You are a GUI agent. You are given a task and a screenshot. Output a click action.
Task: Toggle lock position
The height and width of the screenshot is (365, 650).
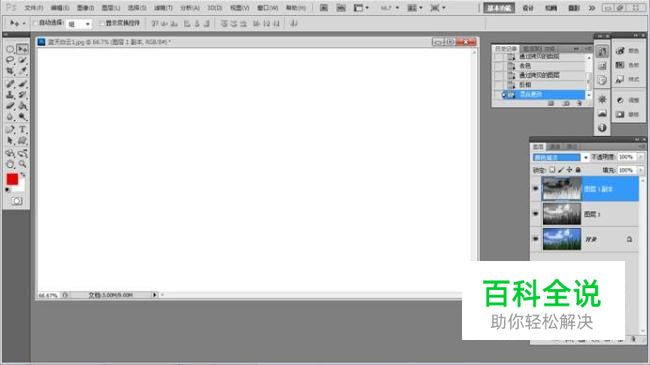tap(569, 170)
